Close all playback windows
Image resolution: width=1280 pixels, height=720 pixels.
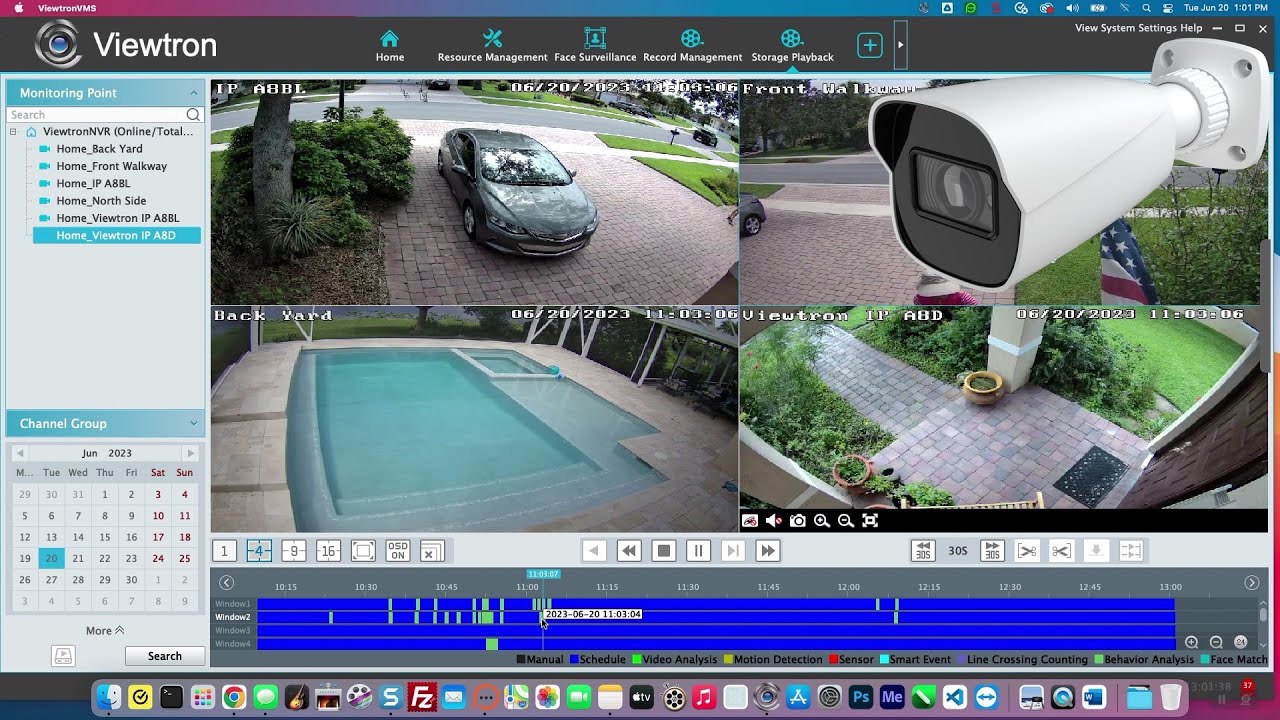(x=431, y=551)
